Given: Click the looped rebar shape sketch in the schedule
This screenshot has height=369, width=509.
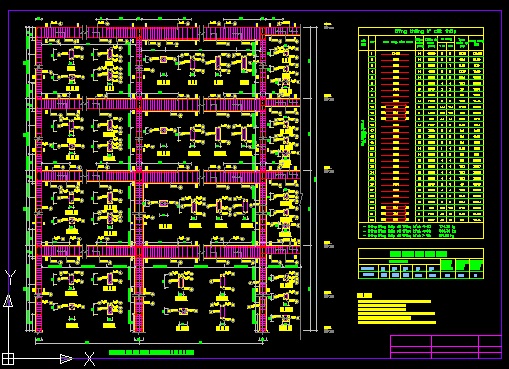Looking at the screenshot, I should [x=396, y=112].
